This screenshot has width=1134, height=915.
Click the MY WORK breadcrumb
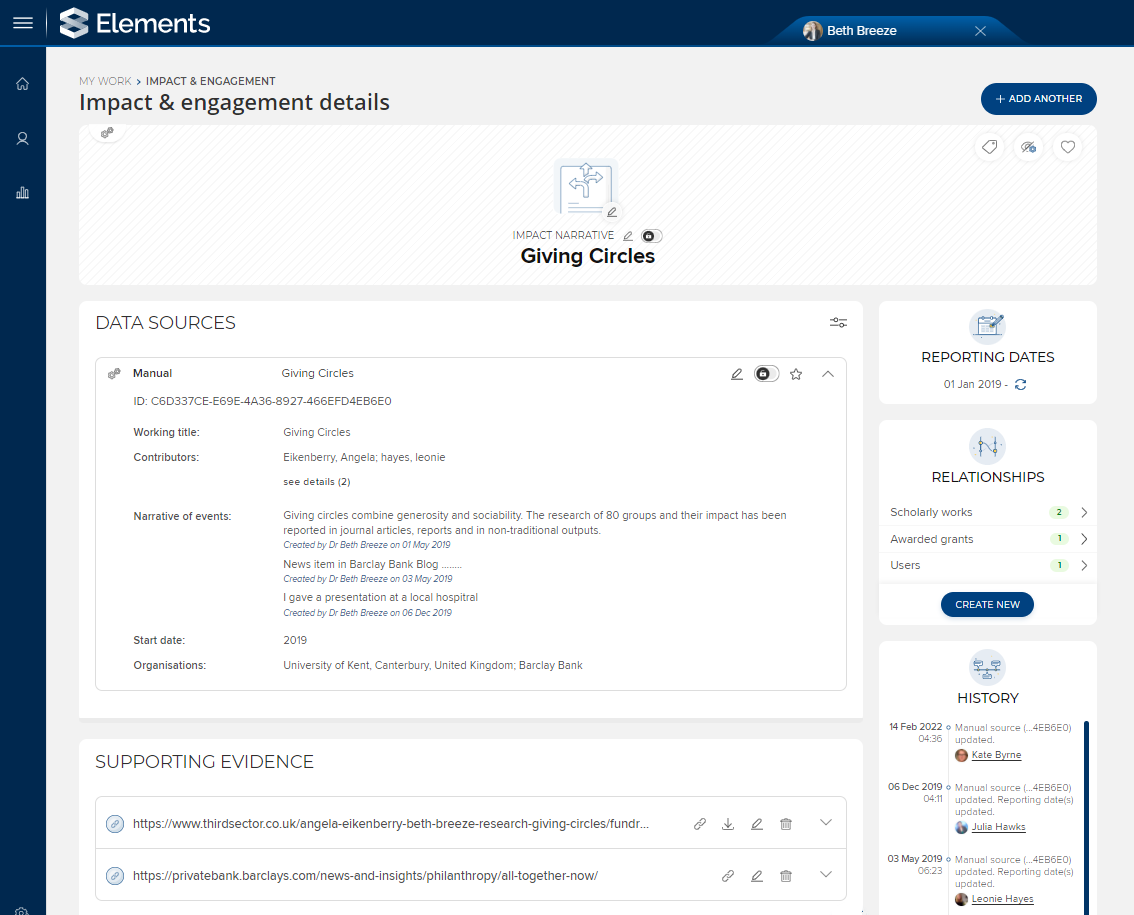(105, 81)
